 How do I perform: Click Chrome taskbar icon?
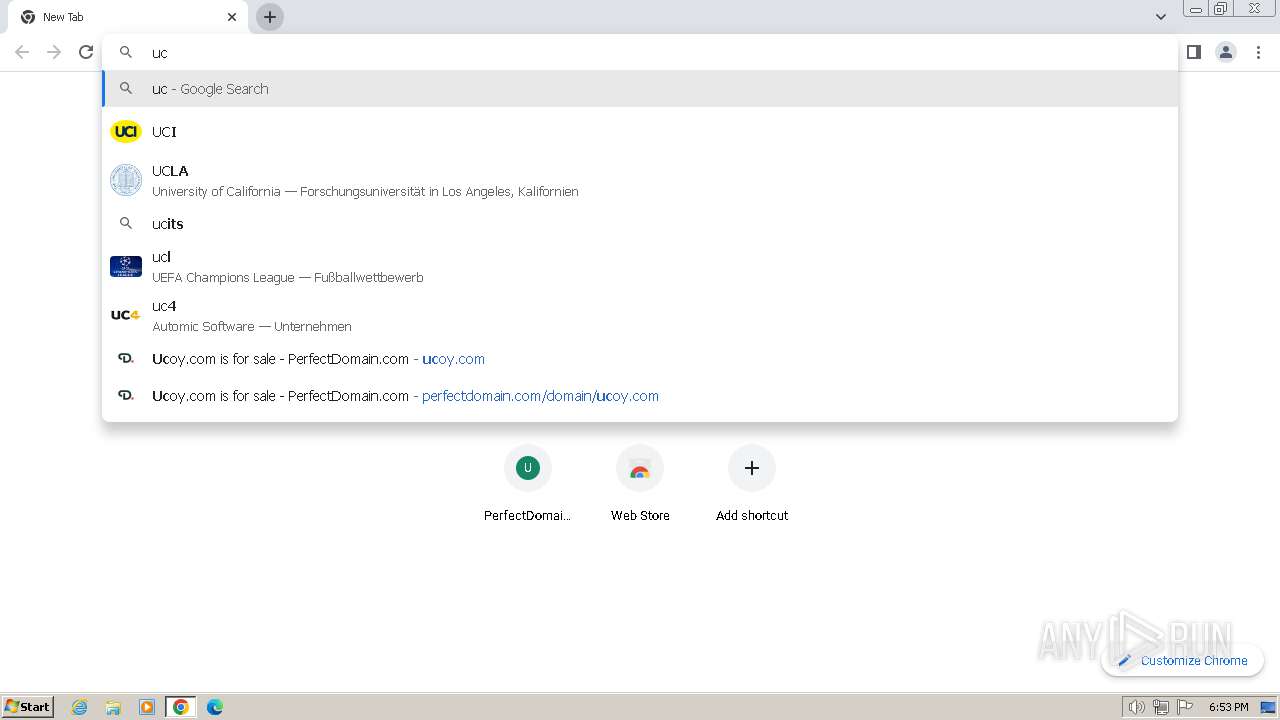coord(181,707)
